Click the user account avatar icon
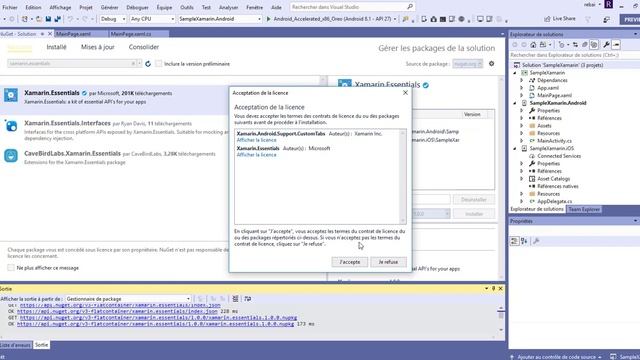640x360 pixels. (x=608, y=4)
